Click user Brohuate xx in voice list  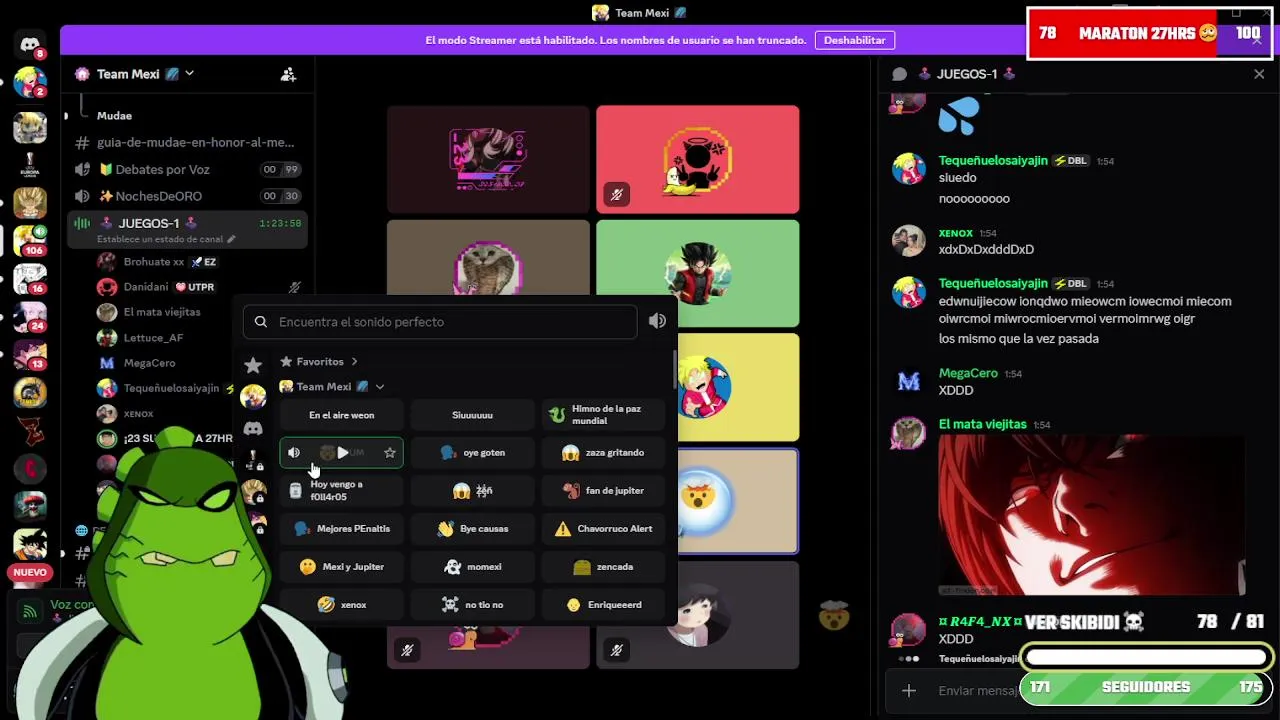click(153, 262)
